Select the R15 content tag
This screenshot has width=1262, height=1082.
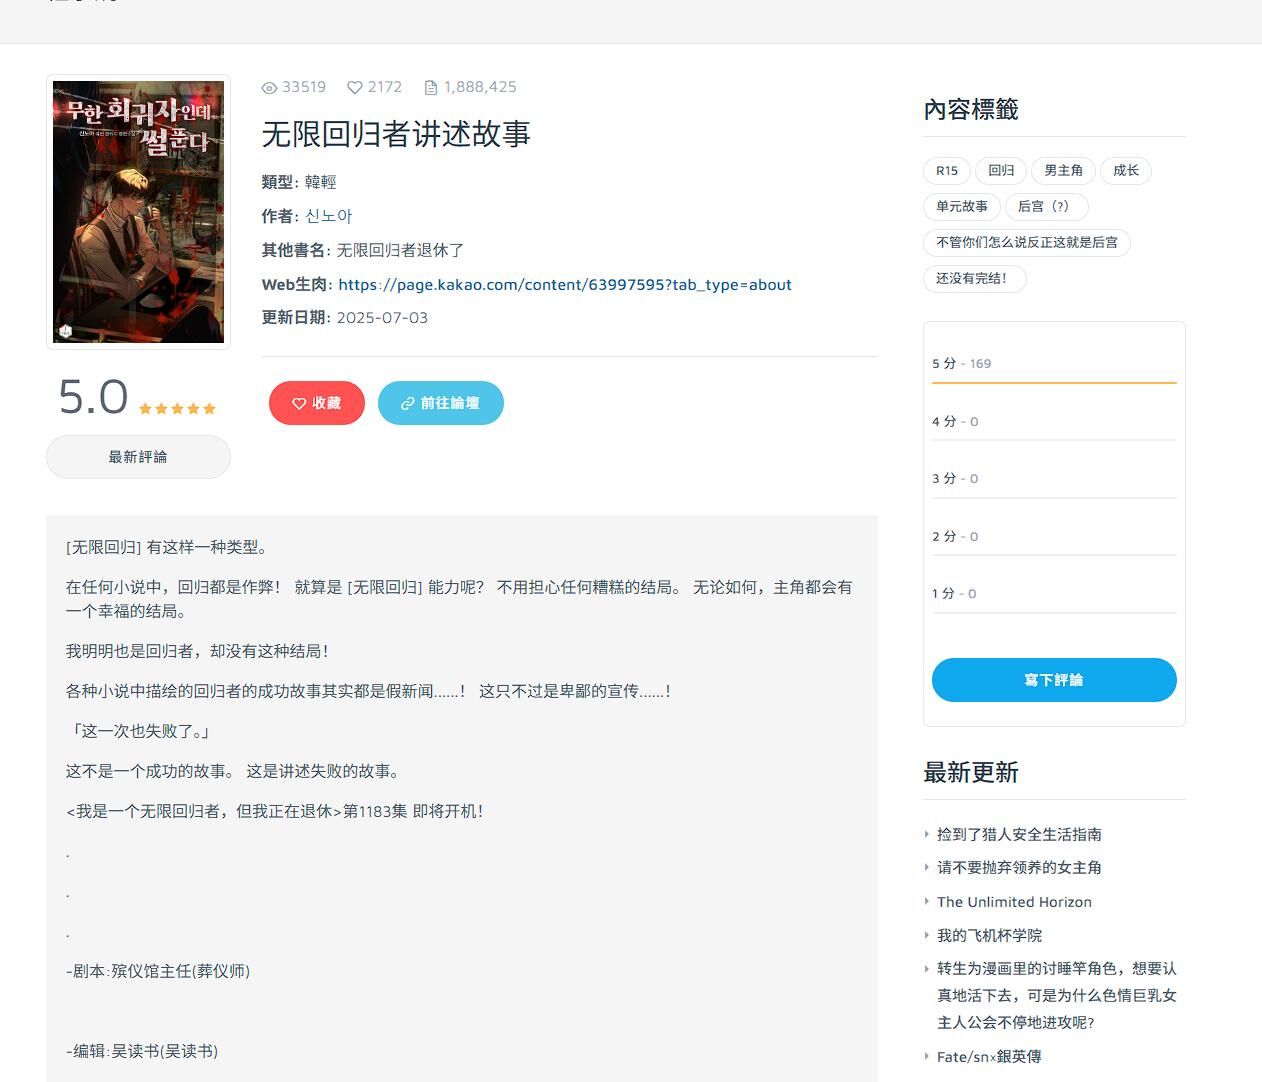point(946,170)
